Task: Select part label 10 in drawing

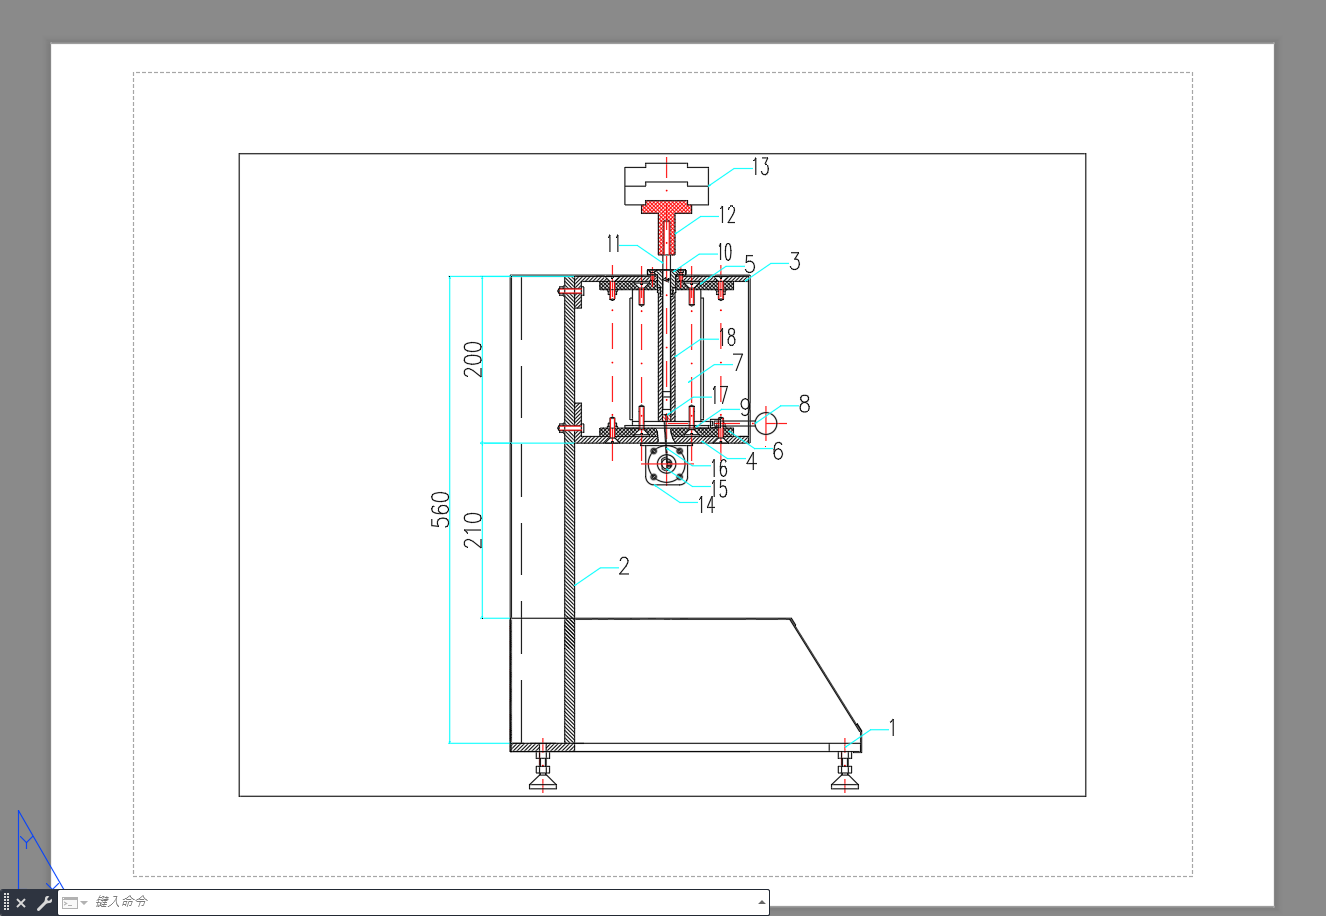Action: tap(724, 252)
